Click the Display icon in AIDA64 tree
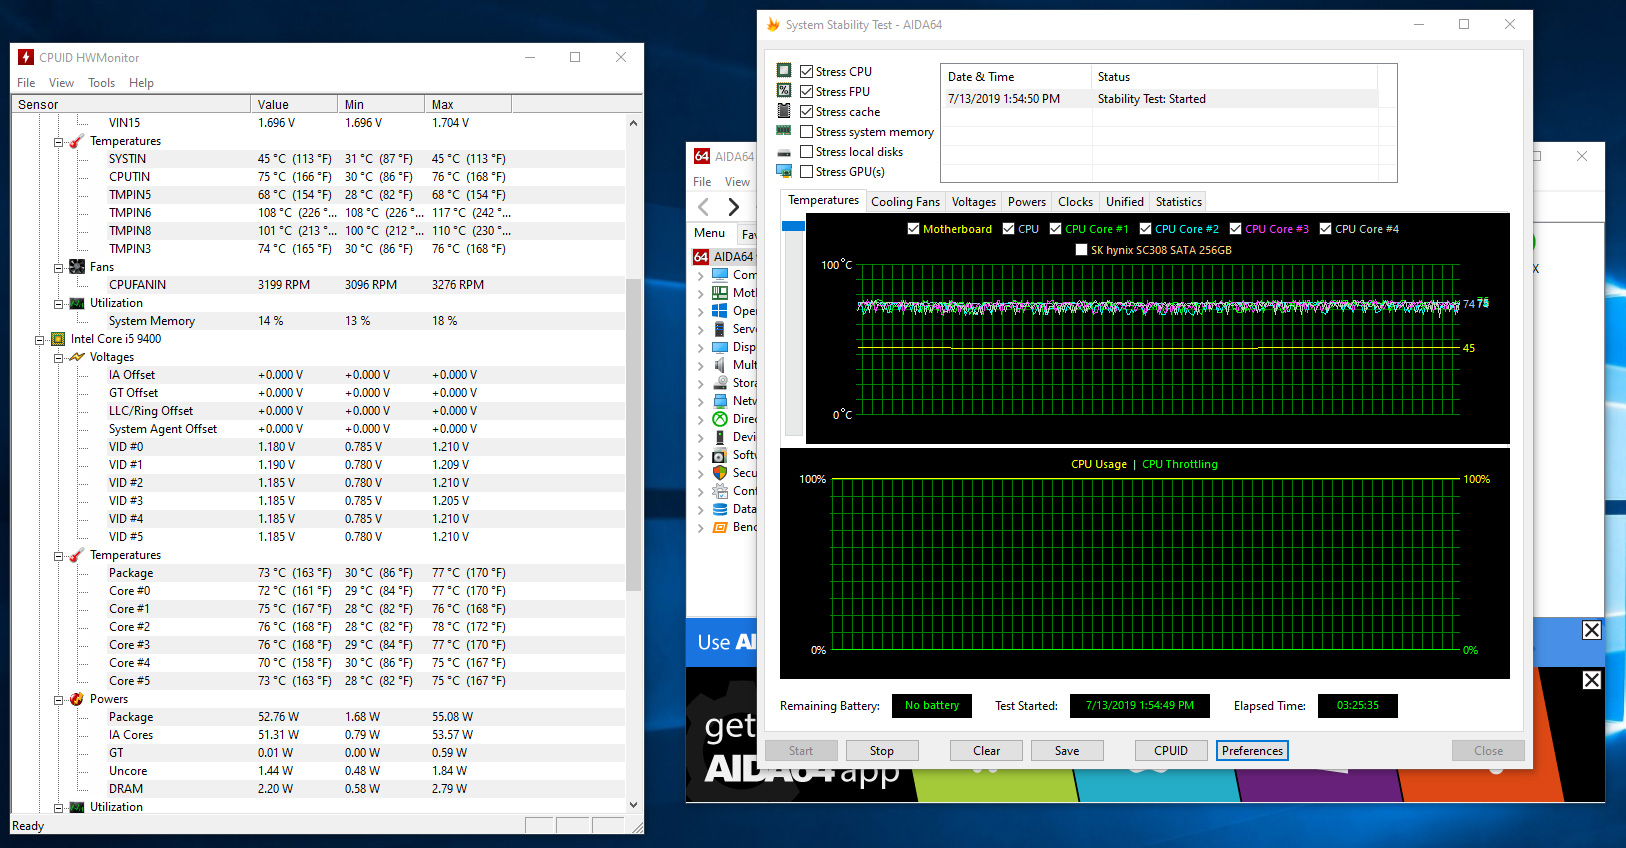 [x=720, y=347]
